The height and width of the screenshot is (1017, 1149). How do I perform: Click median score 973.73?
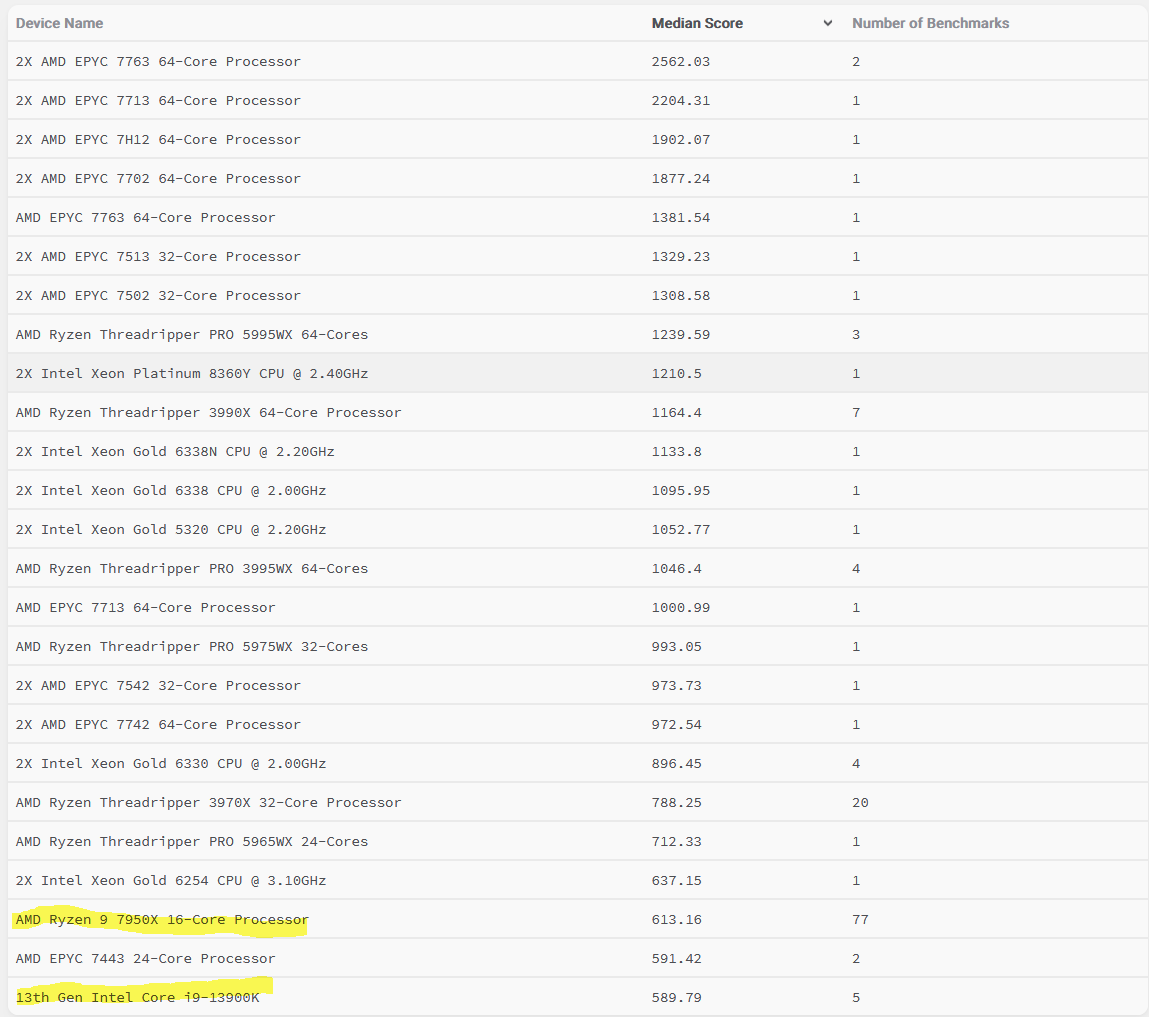click(x=676, y=686)
